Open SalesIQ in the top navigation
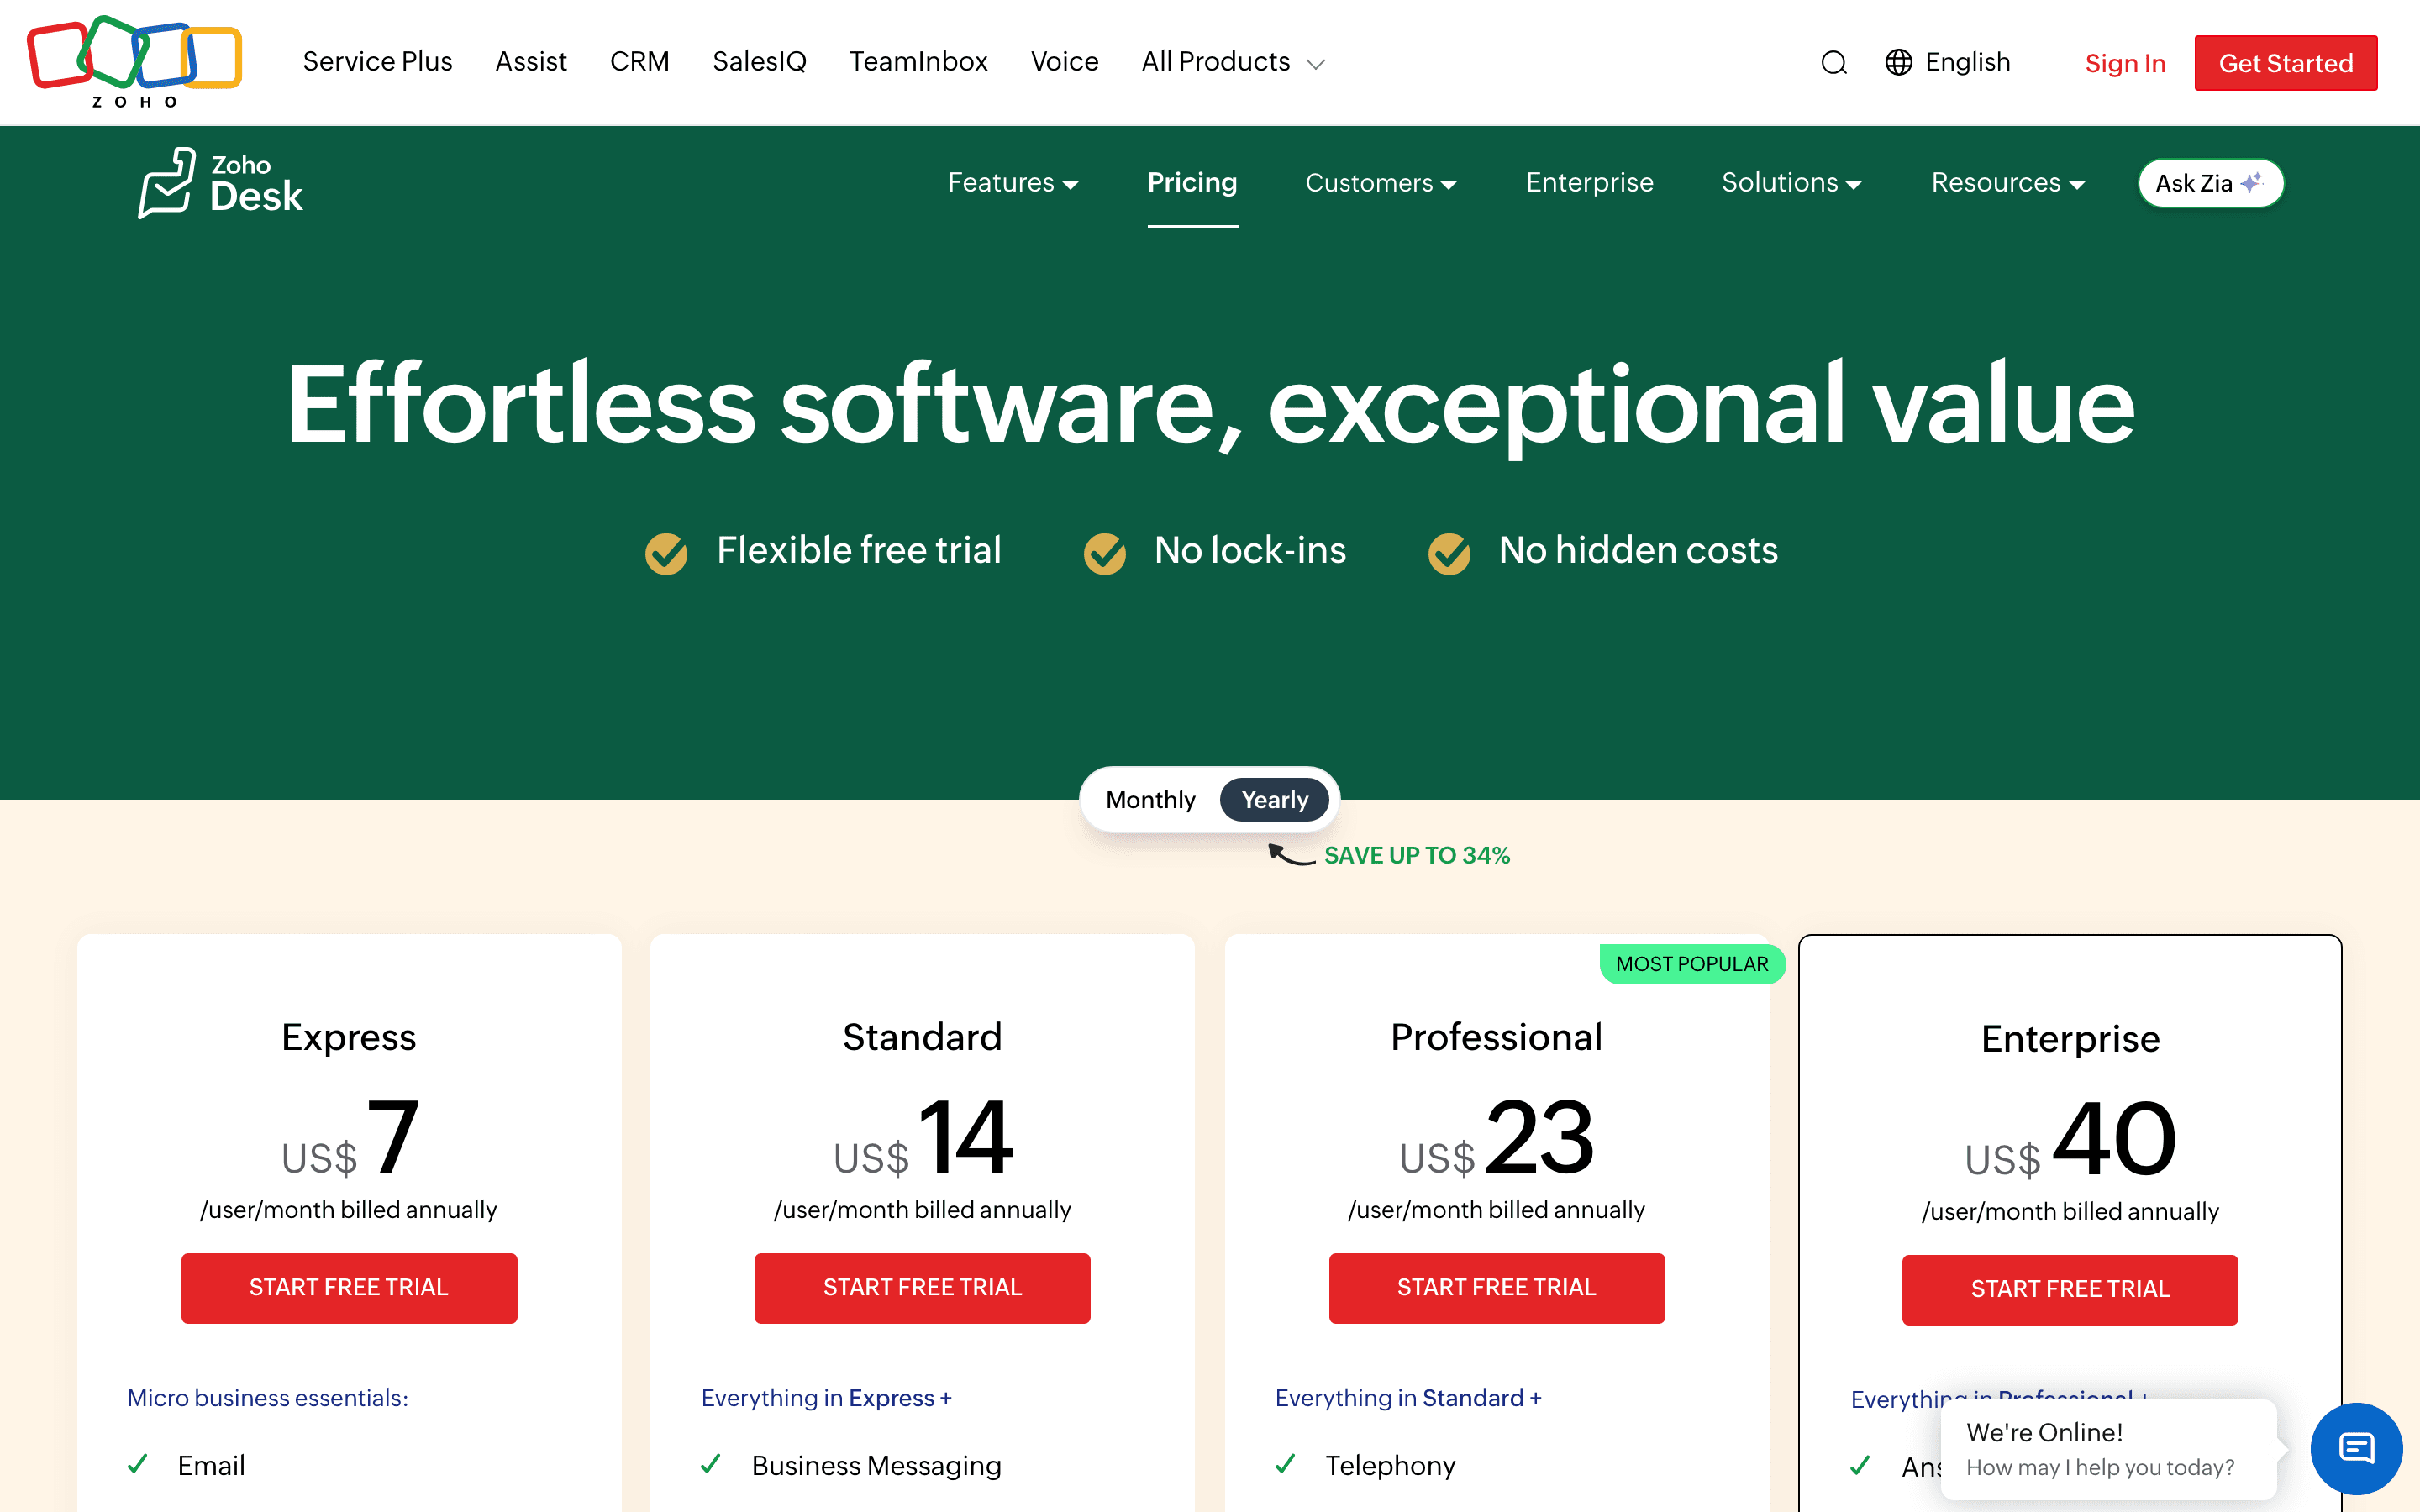The height and width of the screenshot is (1512, 2420). (x=759, y=62)
